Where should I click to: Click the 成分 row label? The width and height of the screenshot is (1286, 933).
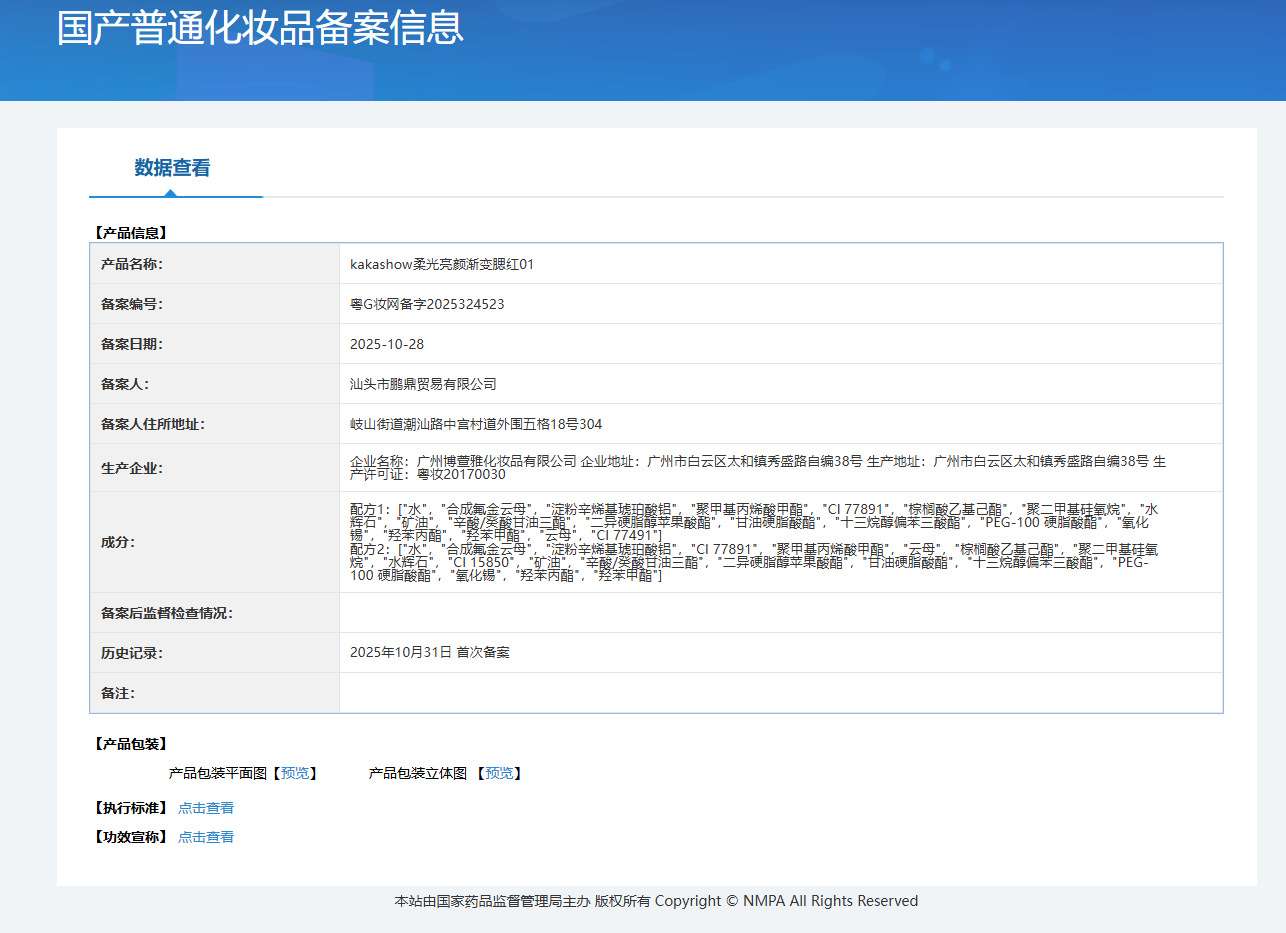coord(118,542)
